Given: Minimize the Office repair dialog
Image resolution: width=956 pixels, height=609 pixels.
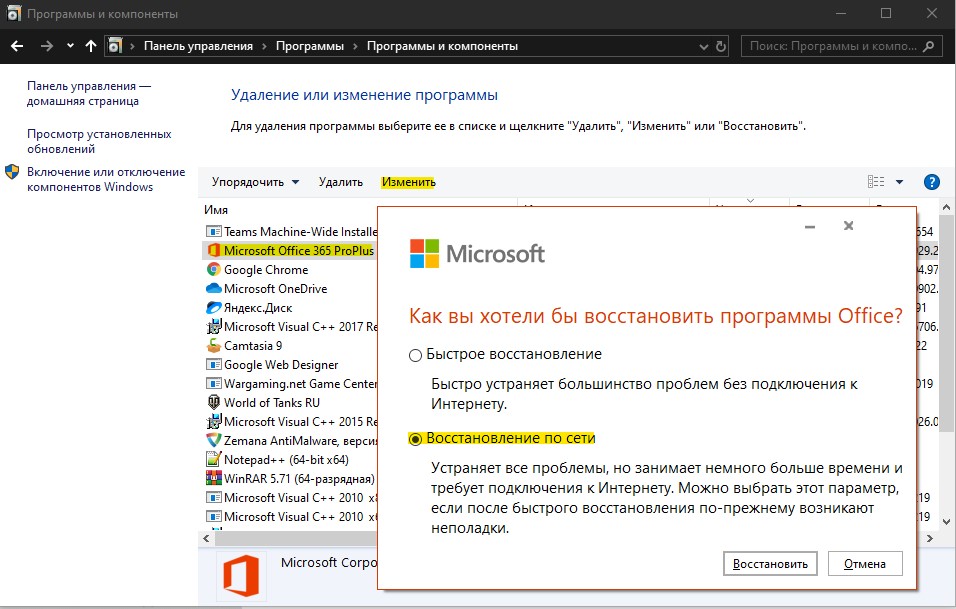Looking at the screenshot, I should [x=810, y=226].
